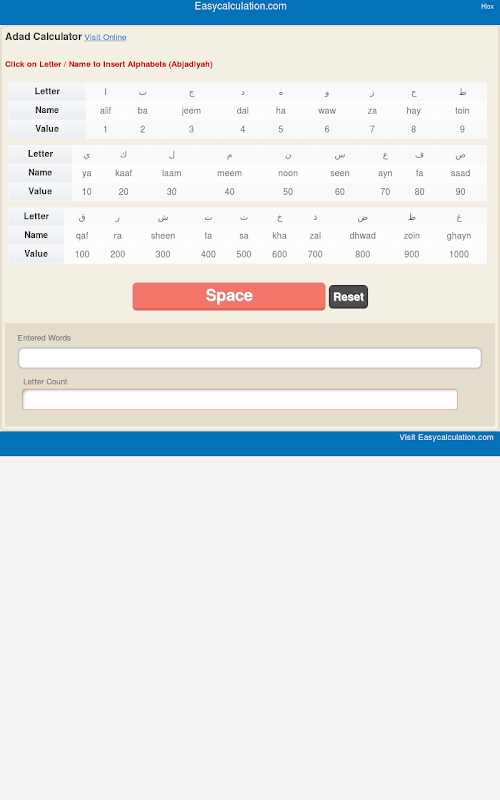
Task: Click the Arabic letter above qaf
Action: [x=82, y=217]
